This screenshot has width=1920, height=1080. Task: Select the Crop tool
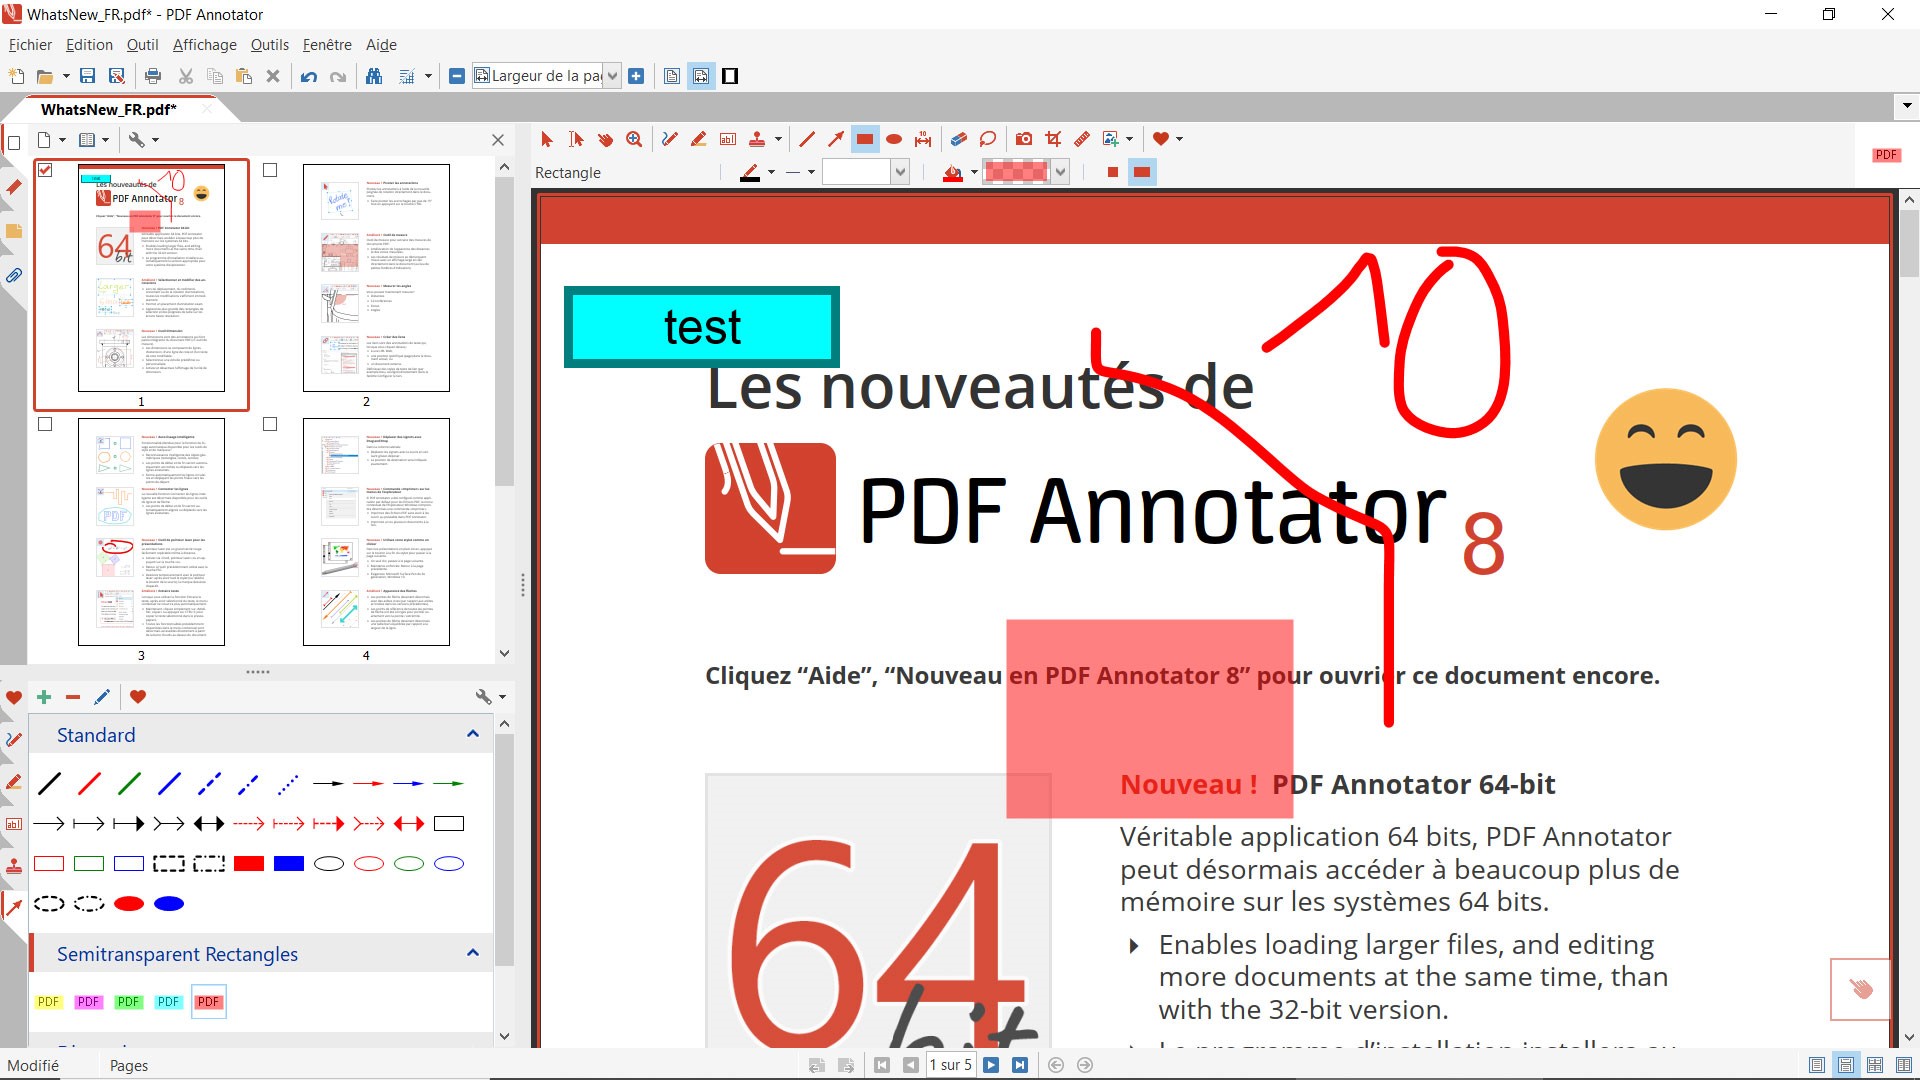point(1053,139)
